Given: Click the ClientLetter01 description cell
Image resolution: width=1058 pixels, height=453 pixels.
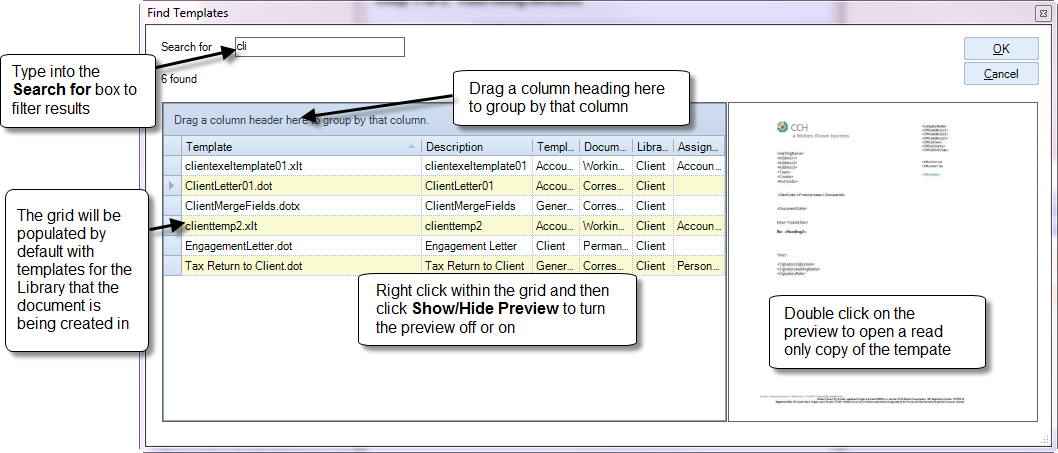Looking at the screenshot, I should click(477, 186).
